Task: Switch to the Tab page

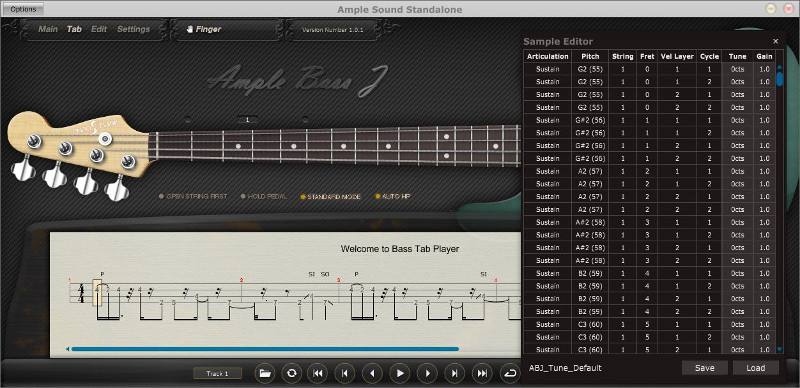Action: pos(74,30)
